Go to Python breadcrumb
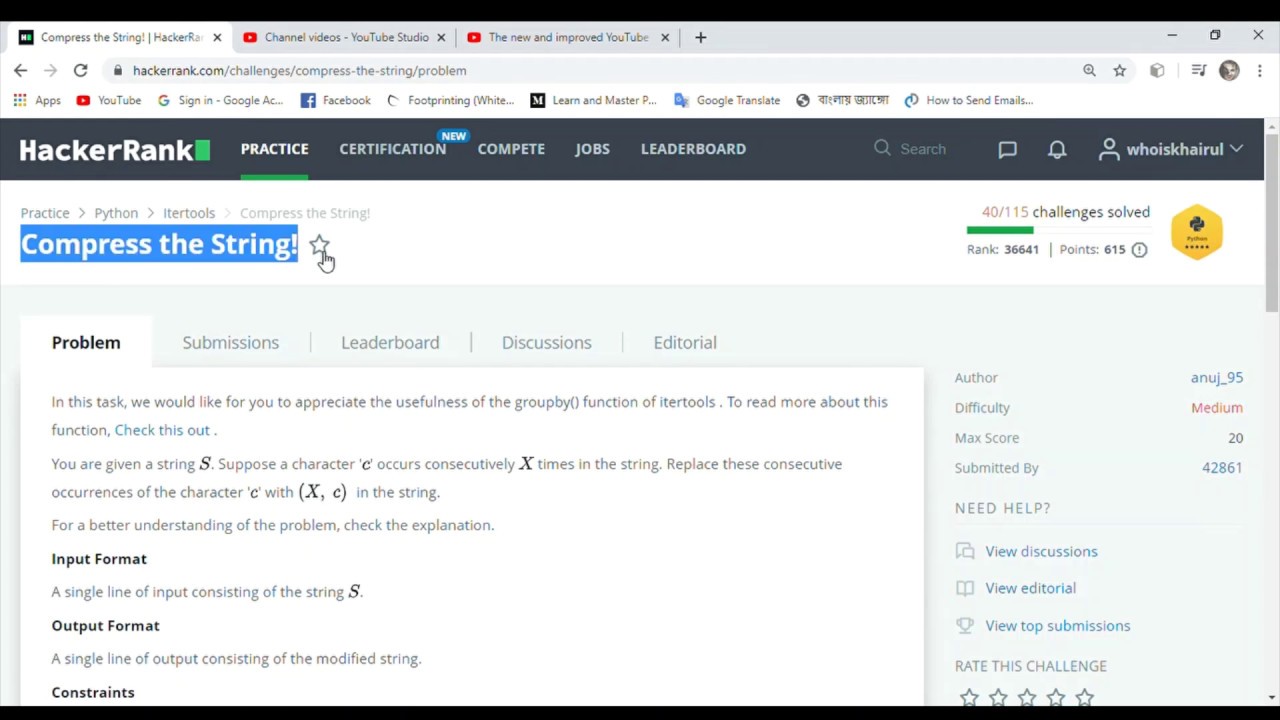The height and width of the screenshot is (720, 1280). 116,213
